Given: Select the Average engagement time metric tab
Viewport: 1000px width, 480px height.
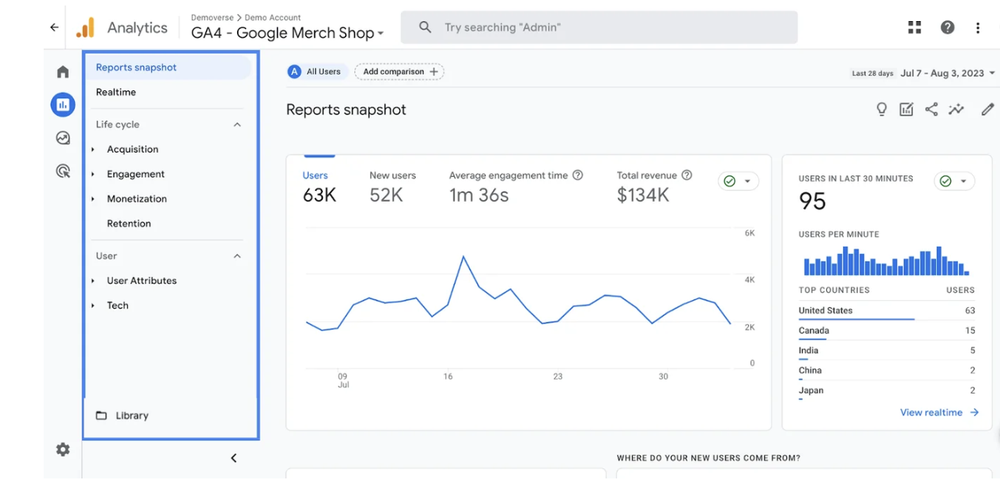Looking at the screenshot, I should tap(516, 187).
